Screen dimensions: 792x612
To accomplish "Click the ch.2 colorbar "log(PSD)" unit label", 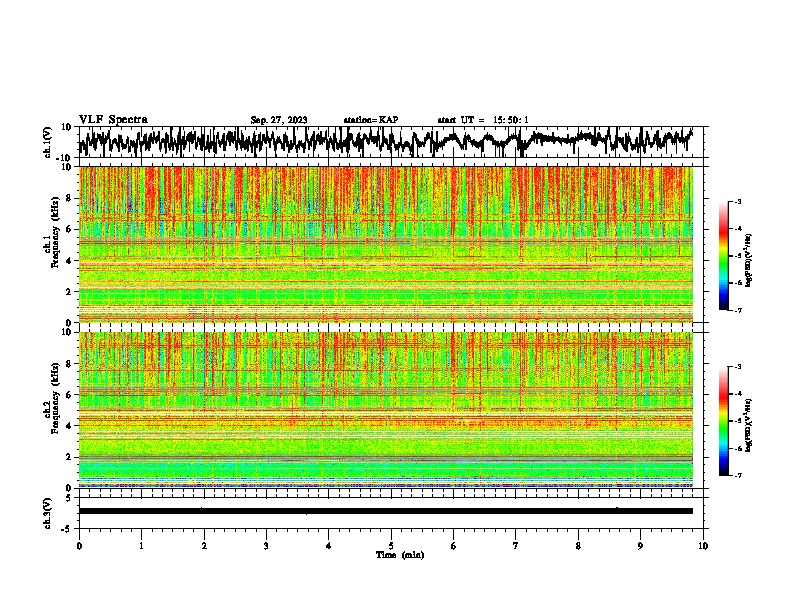I will click(749, 425).
